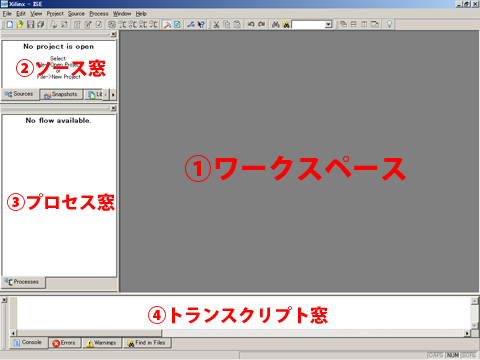Click the What's This help cursor icon
Screen dimensions: 480x360
coord(201,24)
